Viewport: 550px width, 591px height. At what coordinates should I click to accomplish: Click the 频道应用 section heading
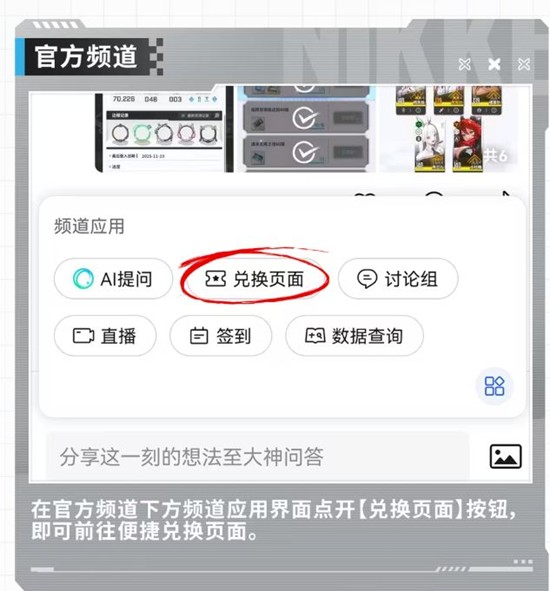(89, 226)
